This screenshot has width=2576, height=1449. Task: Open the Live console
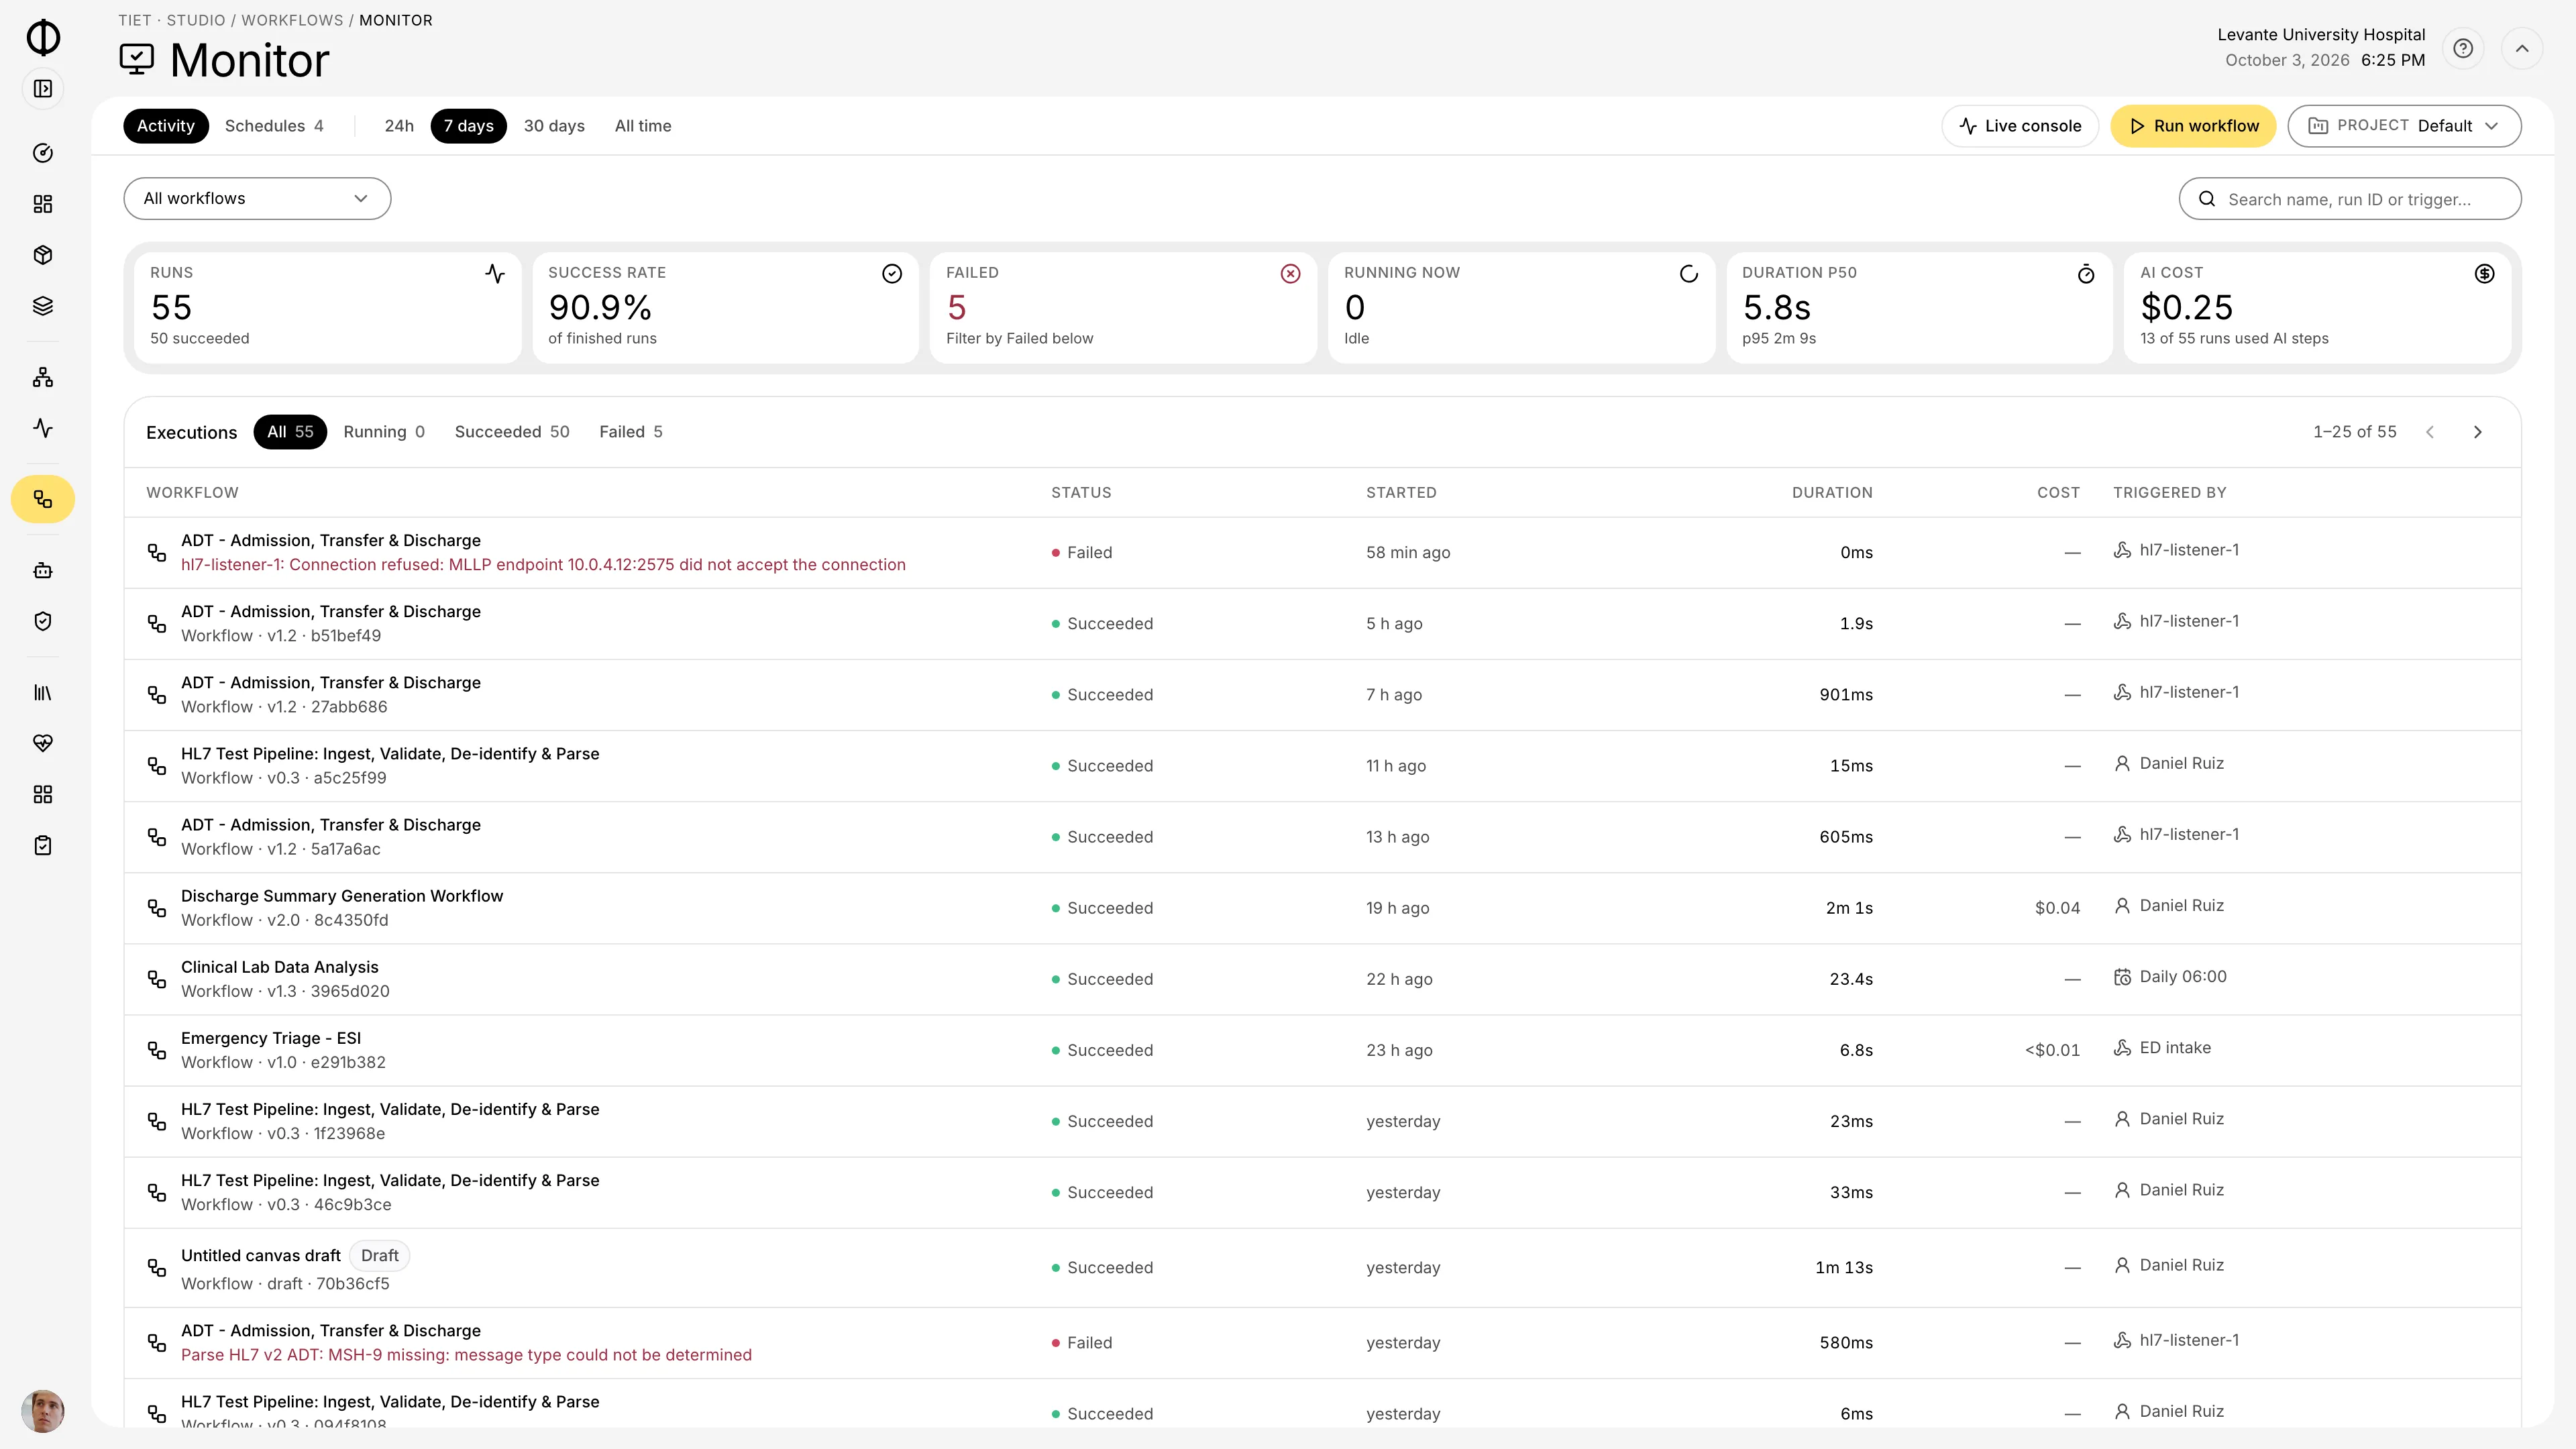click(2020, 126)
